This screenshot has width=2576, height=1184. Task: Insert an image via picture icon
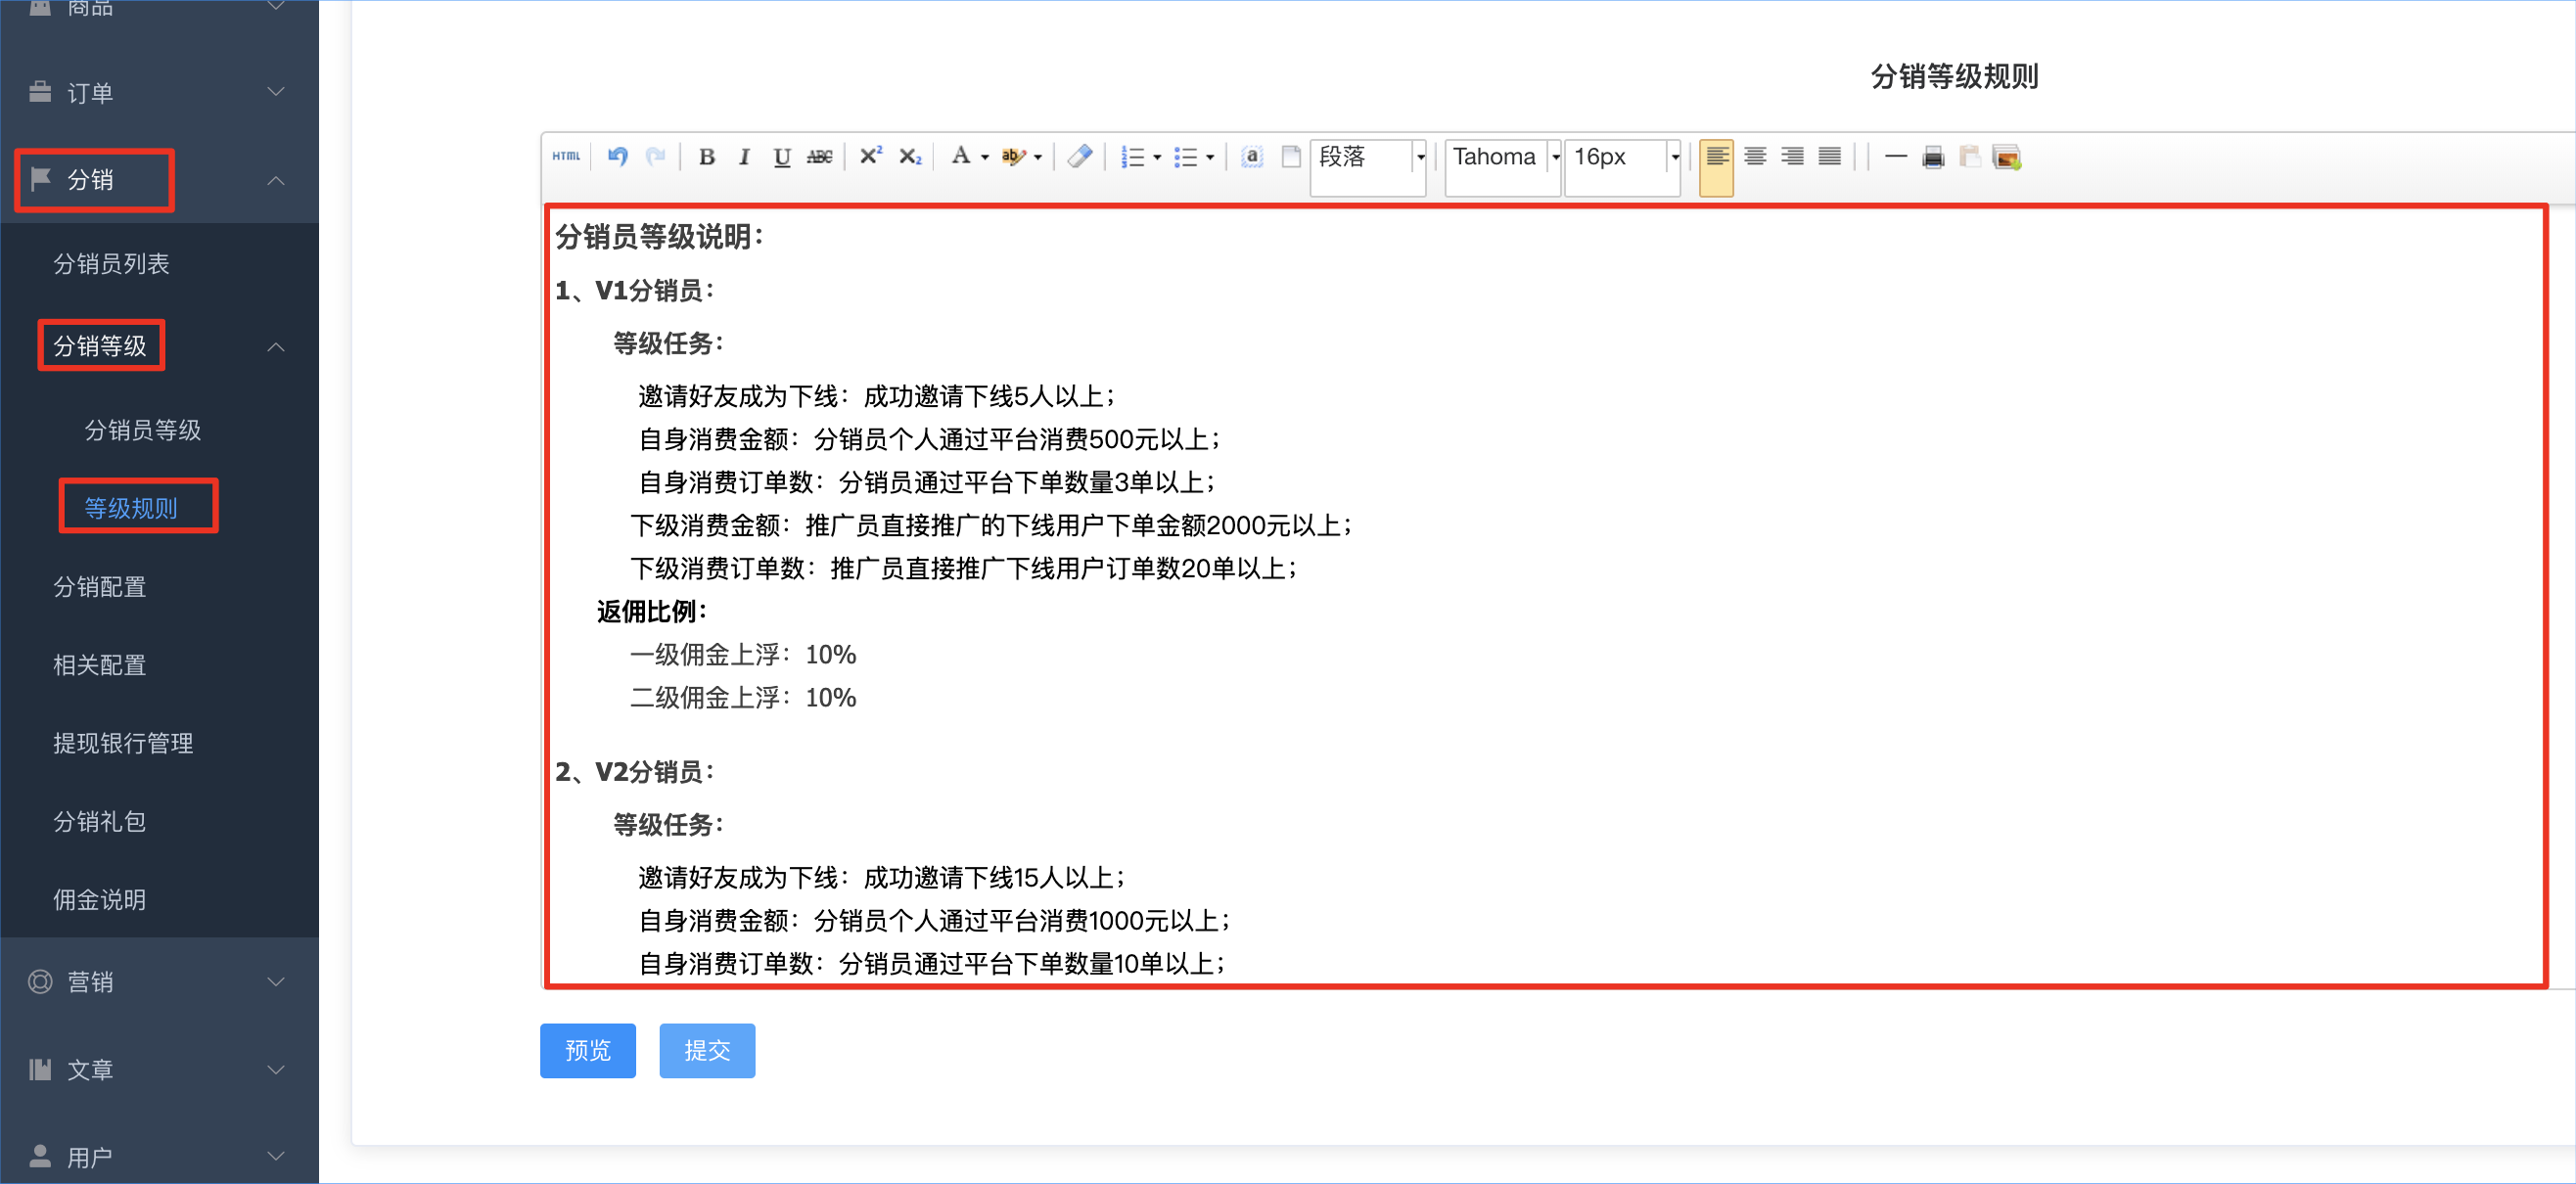[2007, 157]
